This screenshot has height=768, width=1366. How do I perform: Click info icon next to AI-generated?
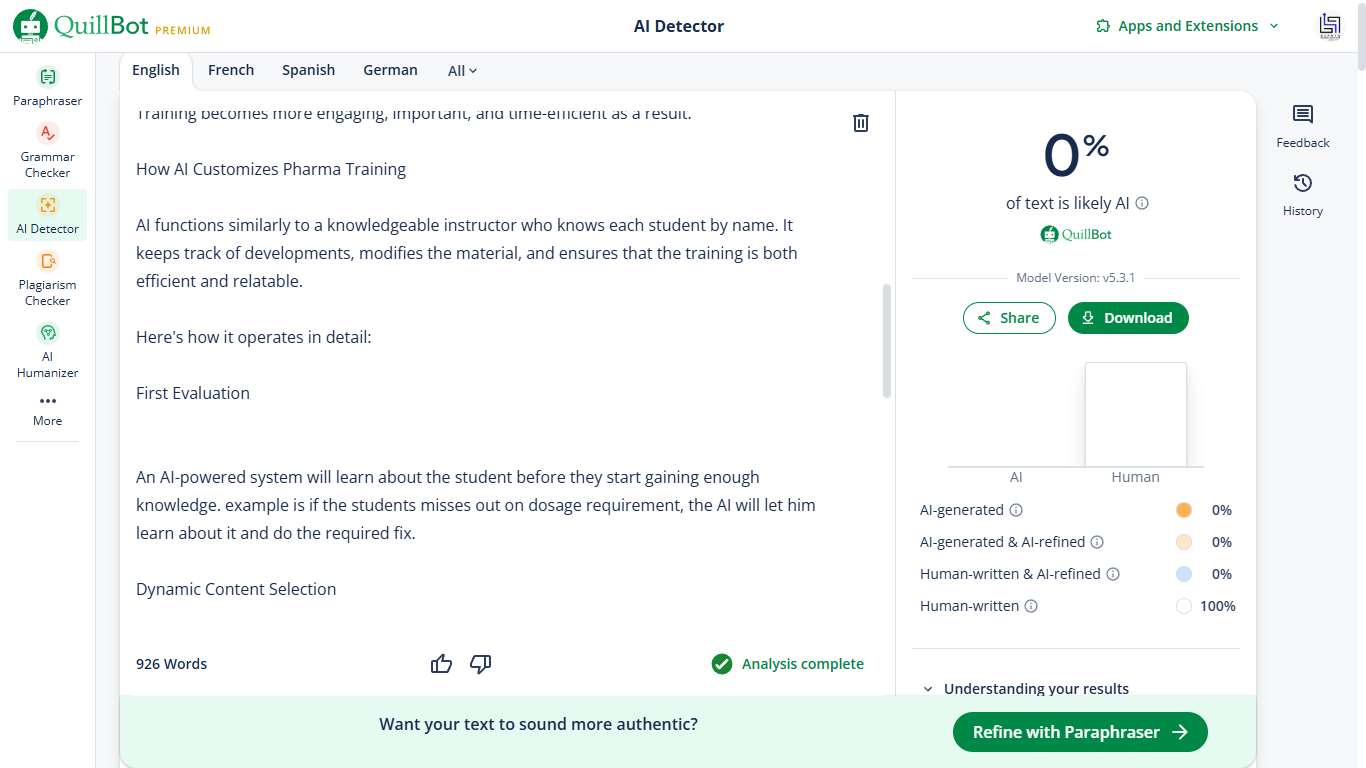(1016, 510)
